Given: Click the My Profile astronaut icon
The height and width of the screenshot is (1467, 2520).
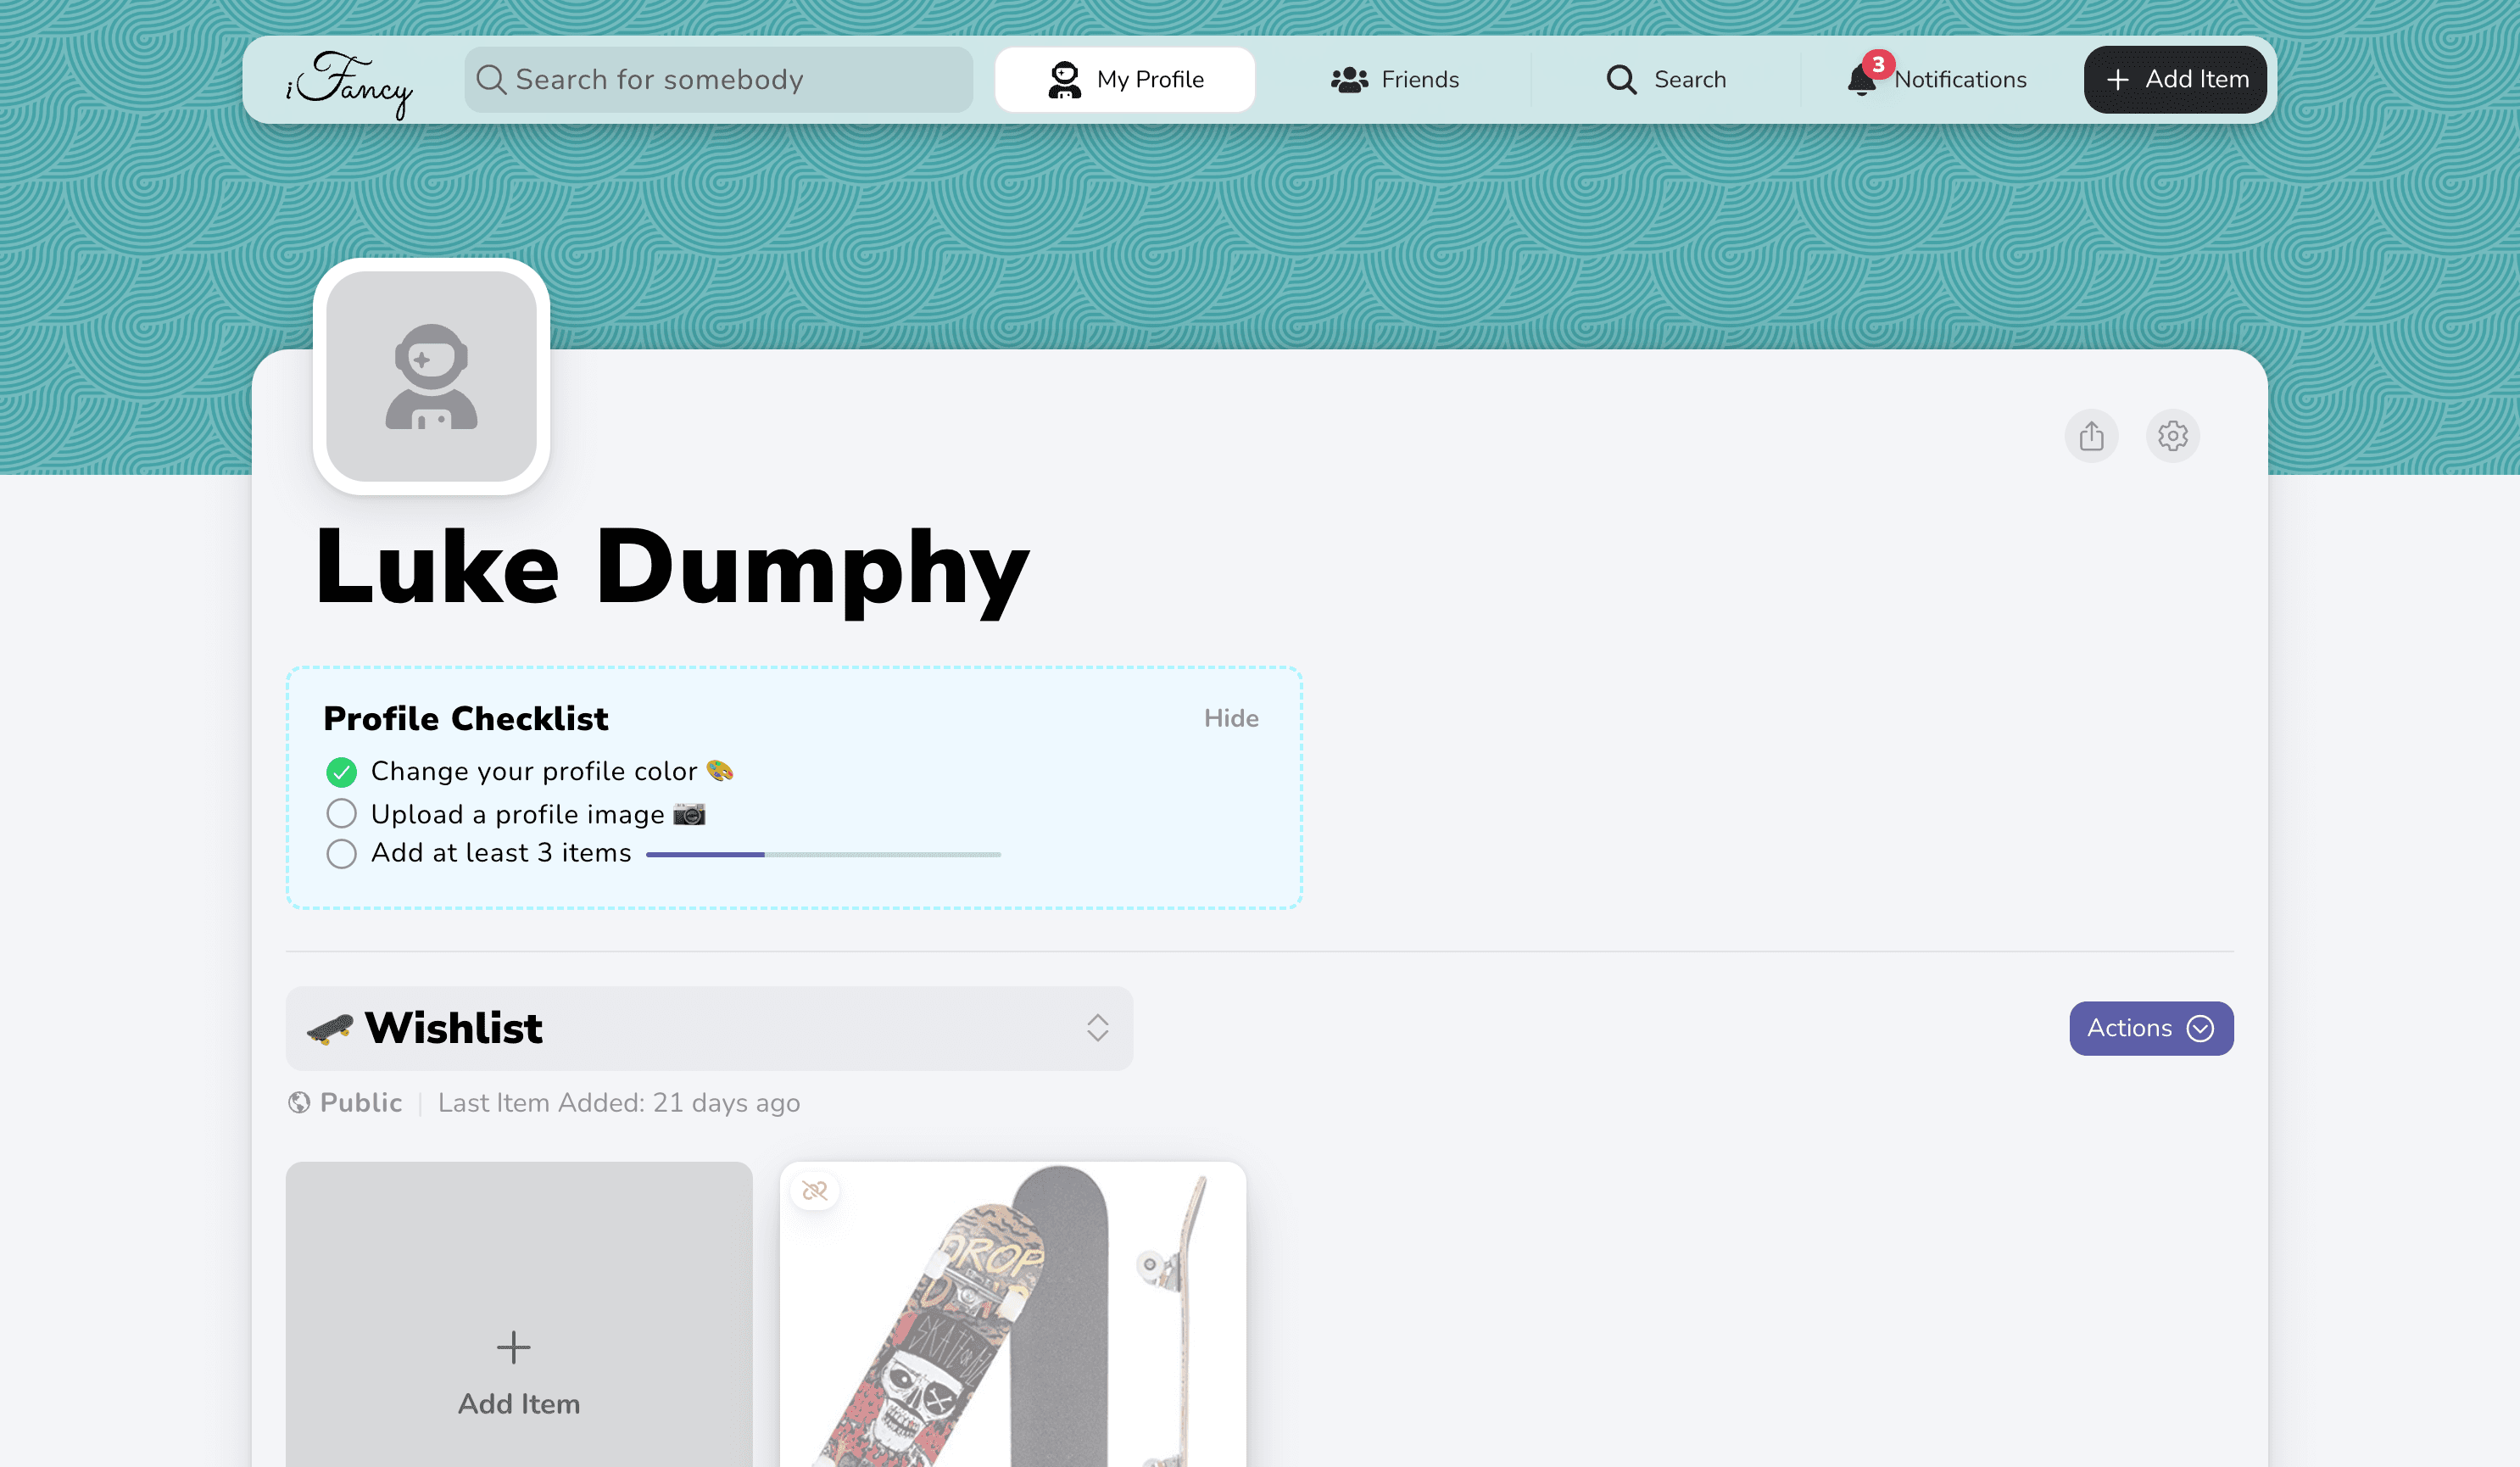Looking at the screenshot, I should tap(1064, 79).
